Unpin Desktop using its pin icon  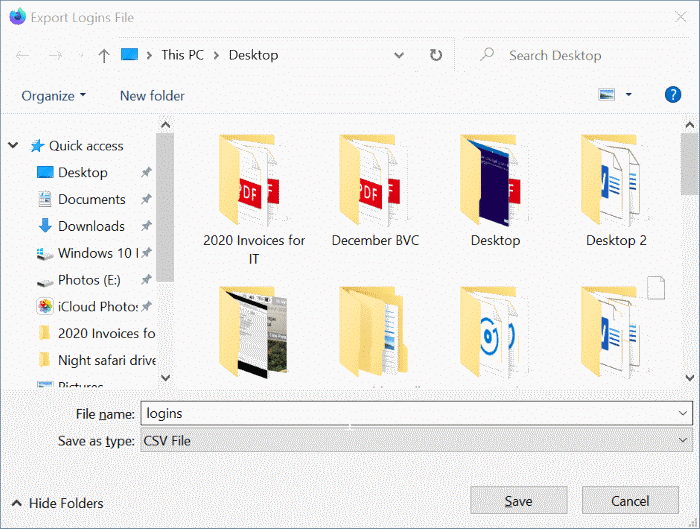pyautogui.click(x=146, y=172)
